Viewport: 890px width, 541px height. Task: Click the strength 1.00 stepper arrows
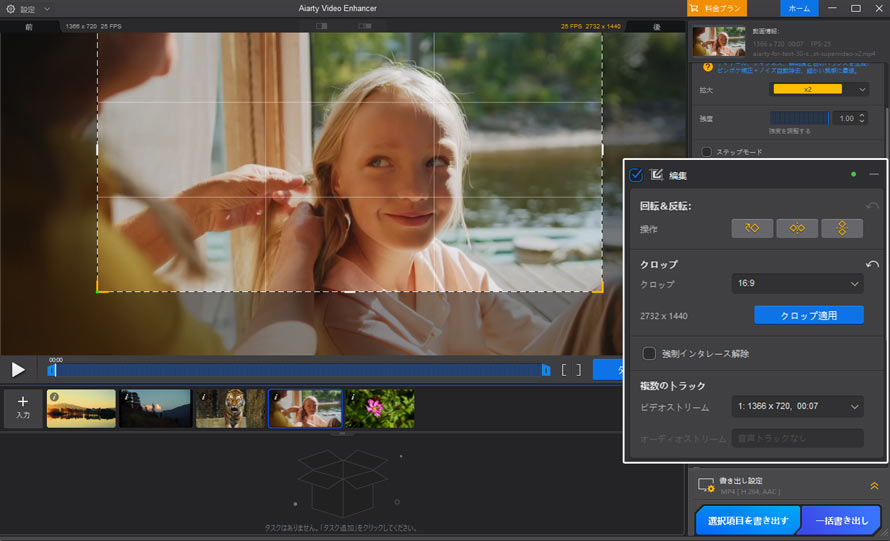pos(862,118)
